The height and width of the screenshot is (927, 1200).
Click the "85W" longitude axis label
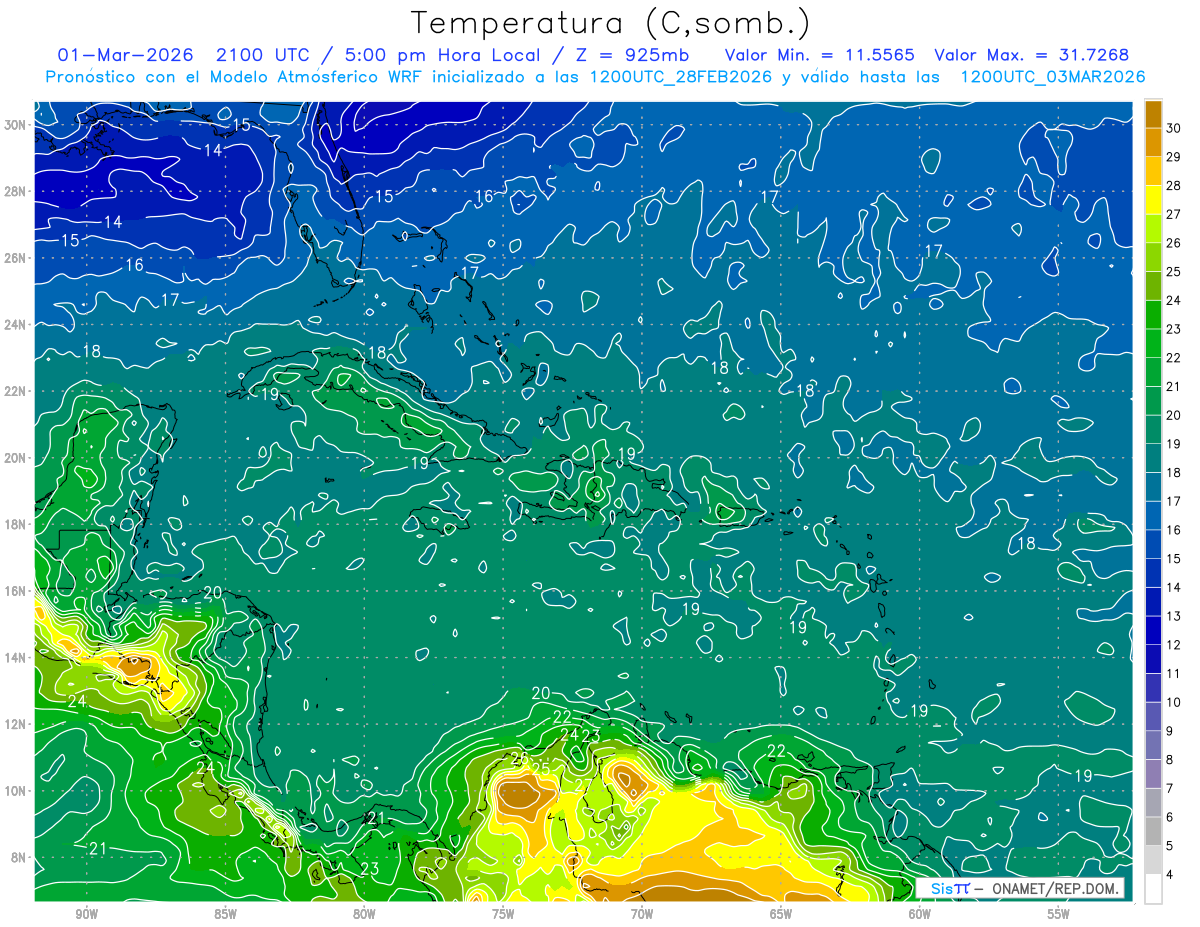click(225, 915)
